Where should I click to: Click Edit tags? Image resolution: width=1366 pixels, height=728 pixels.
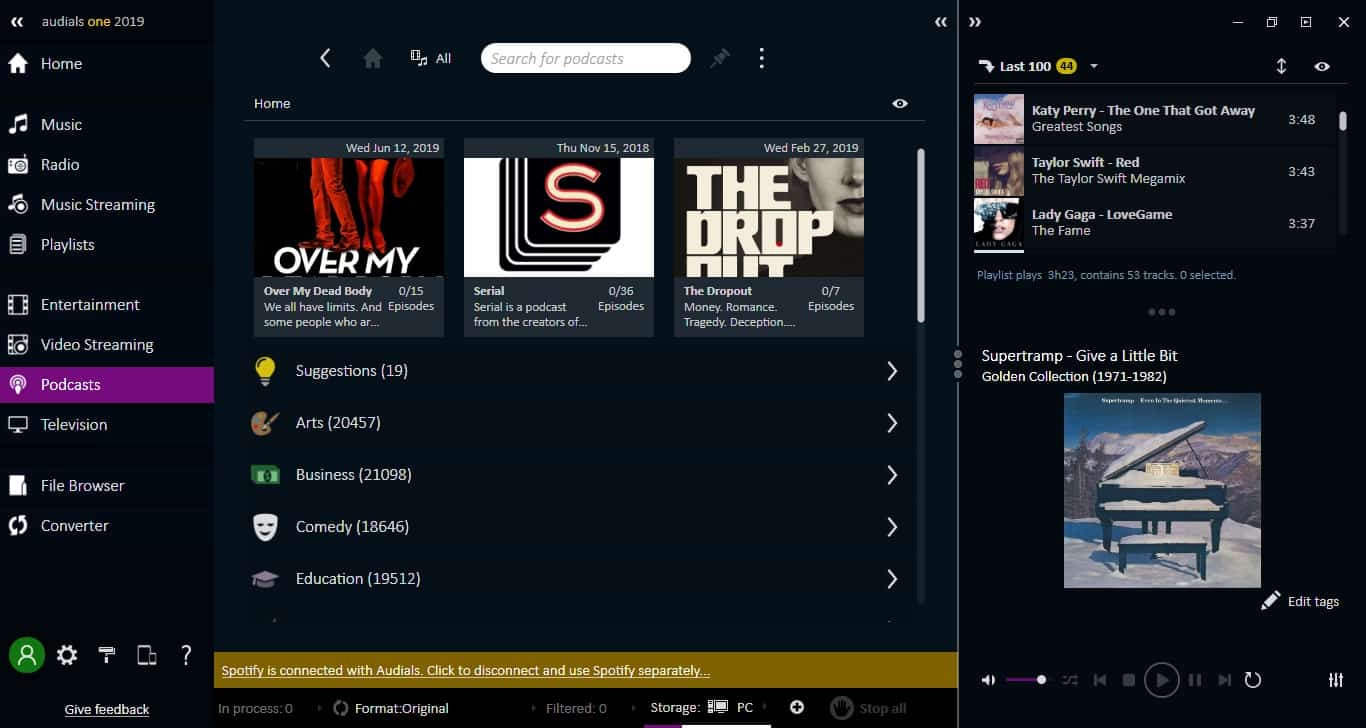point(1300,601)
